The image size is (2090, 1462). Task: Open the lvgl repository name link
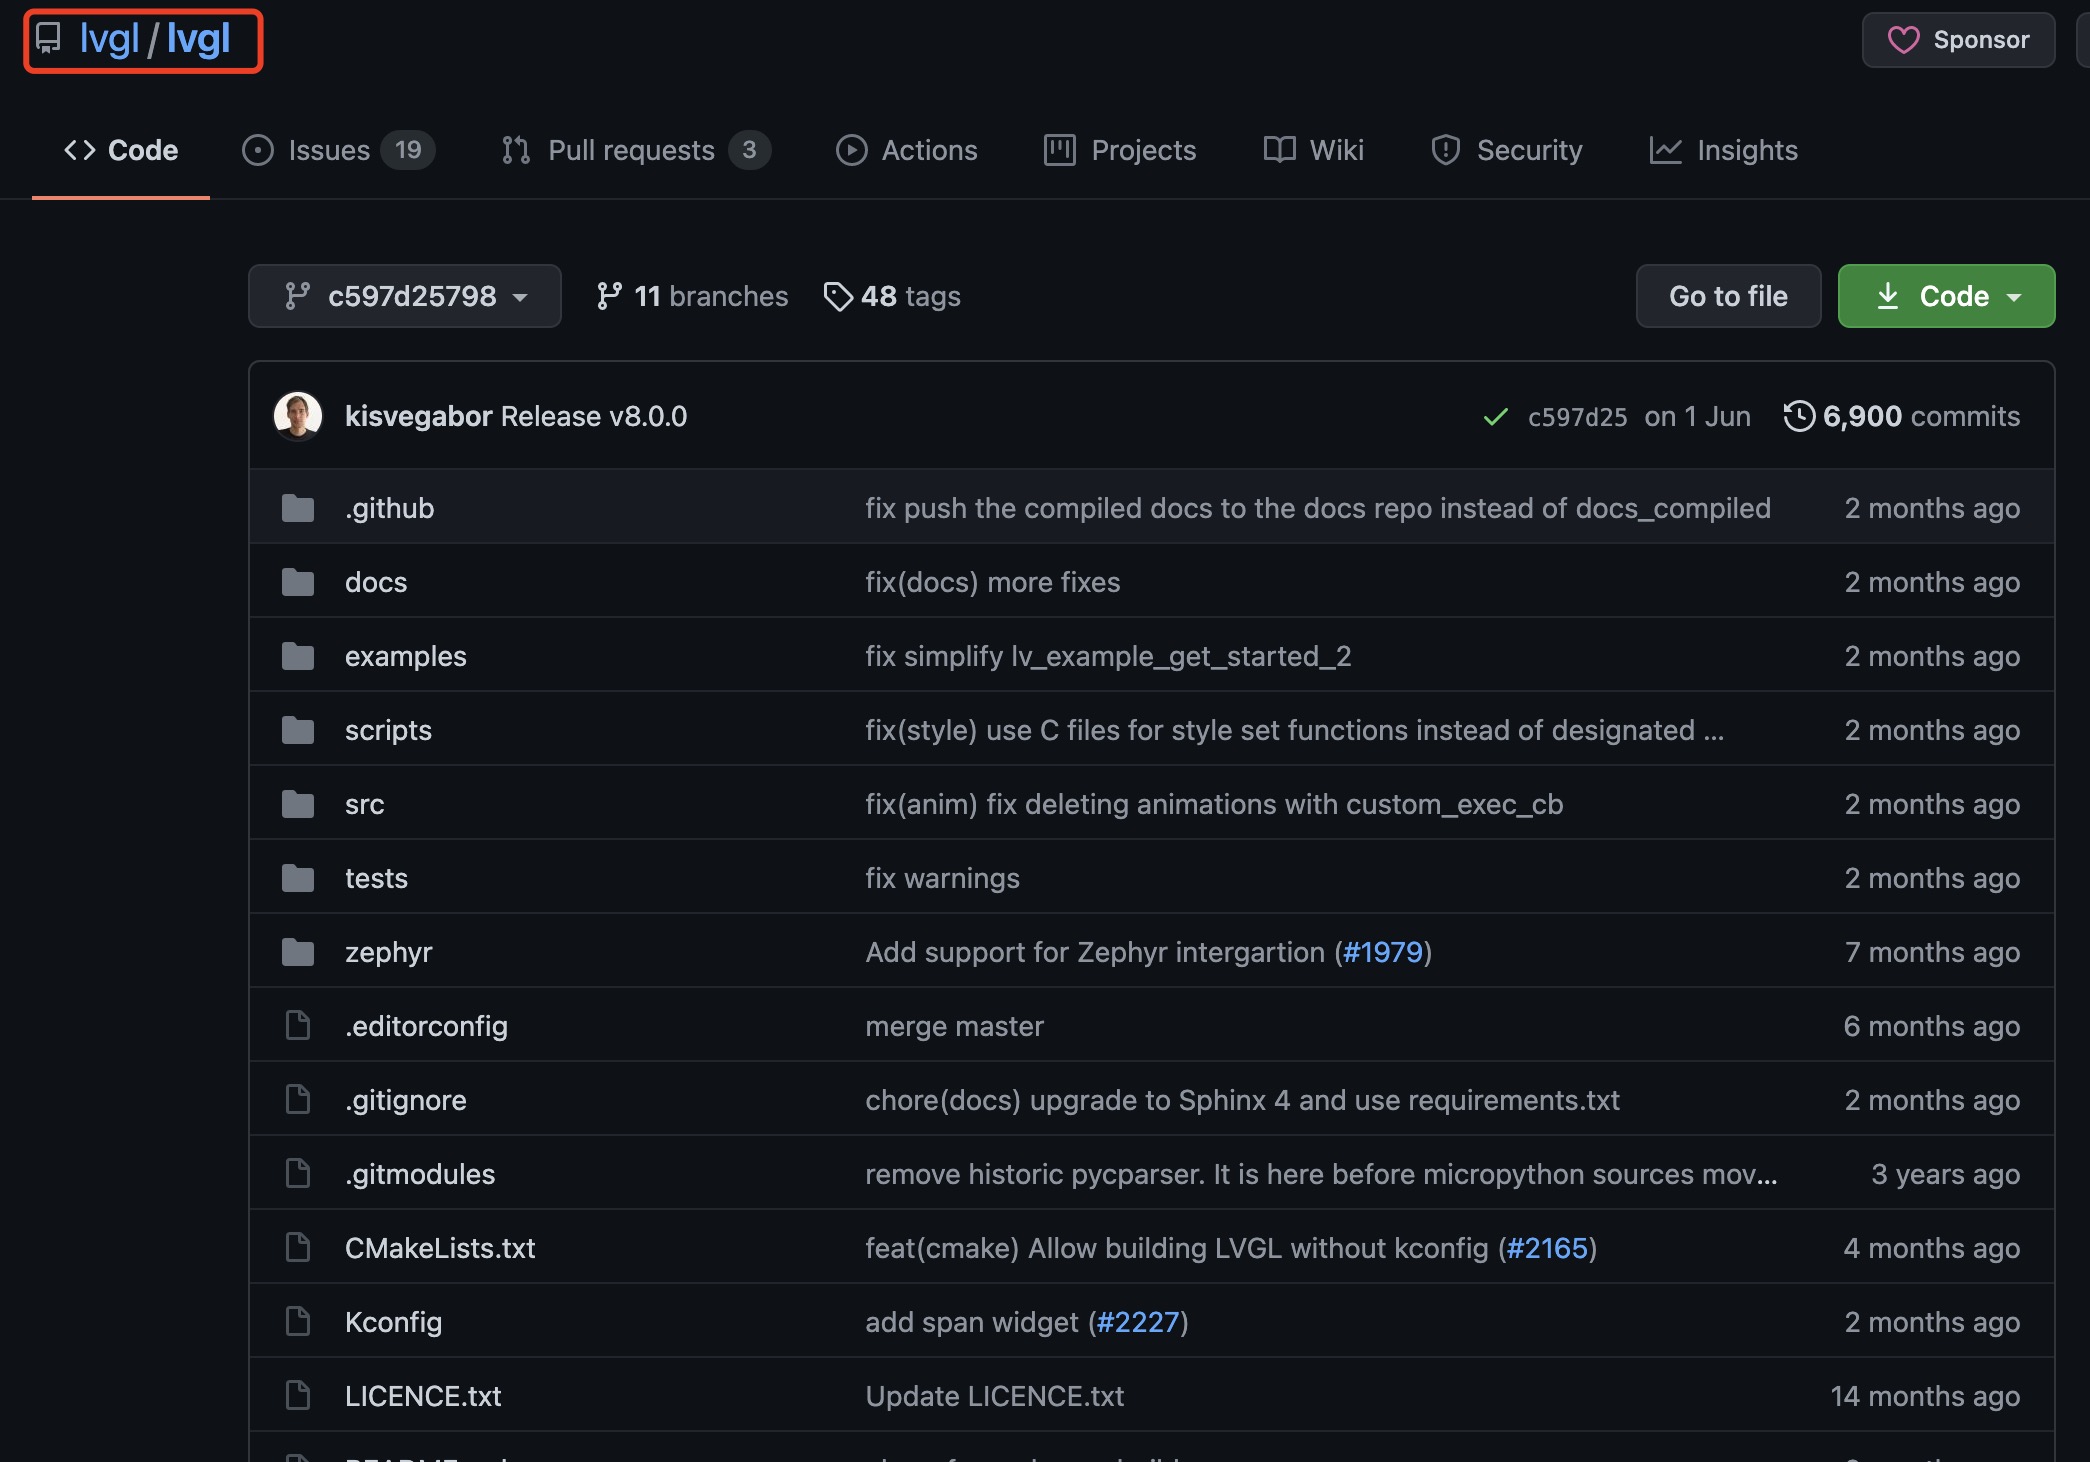click(x=198, y=39)
